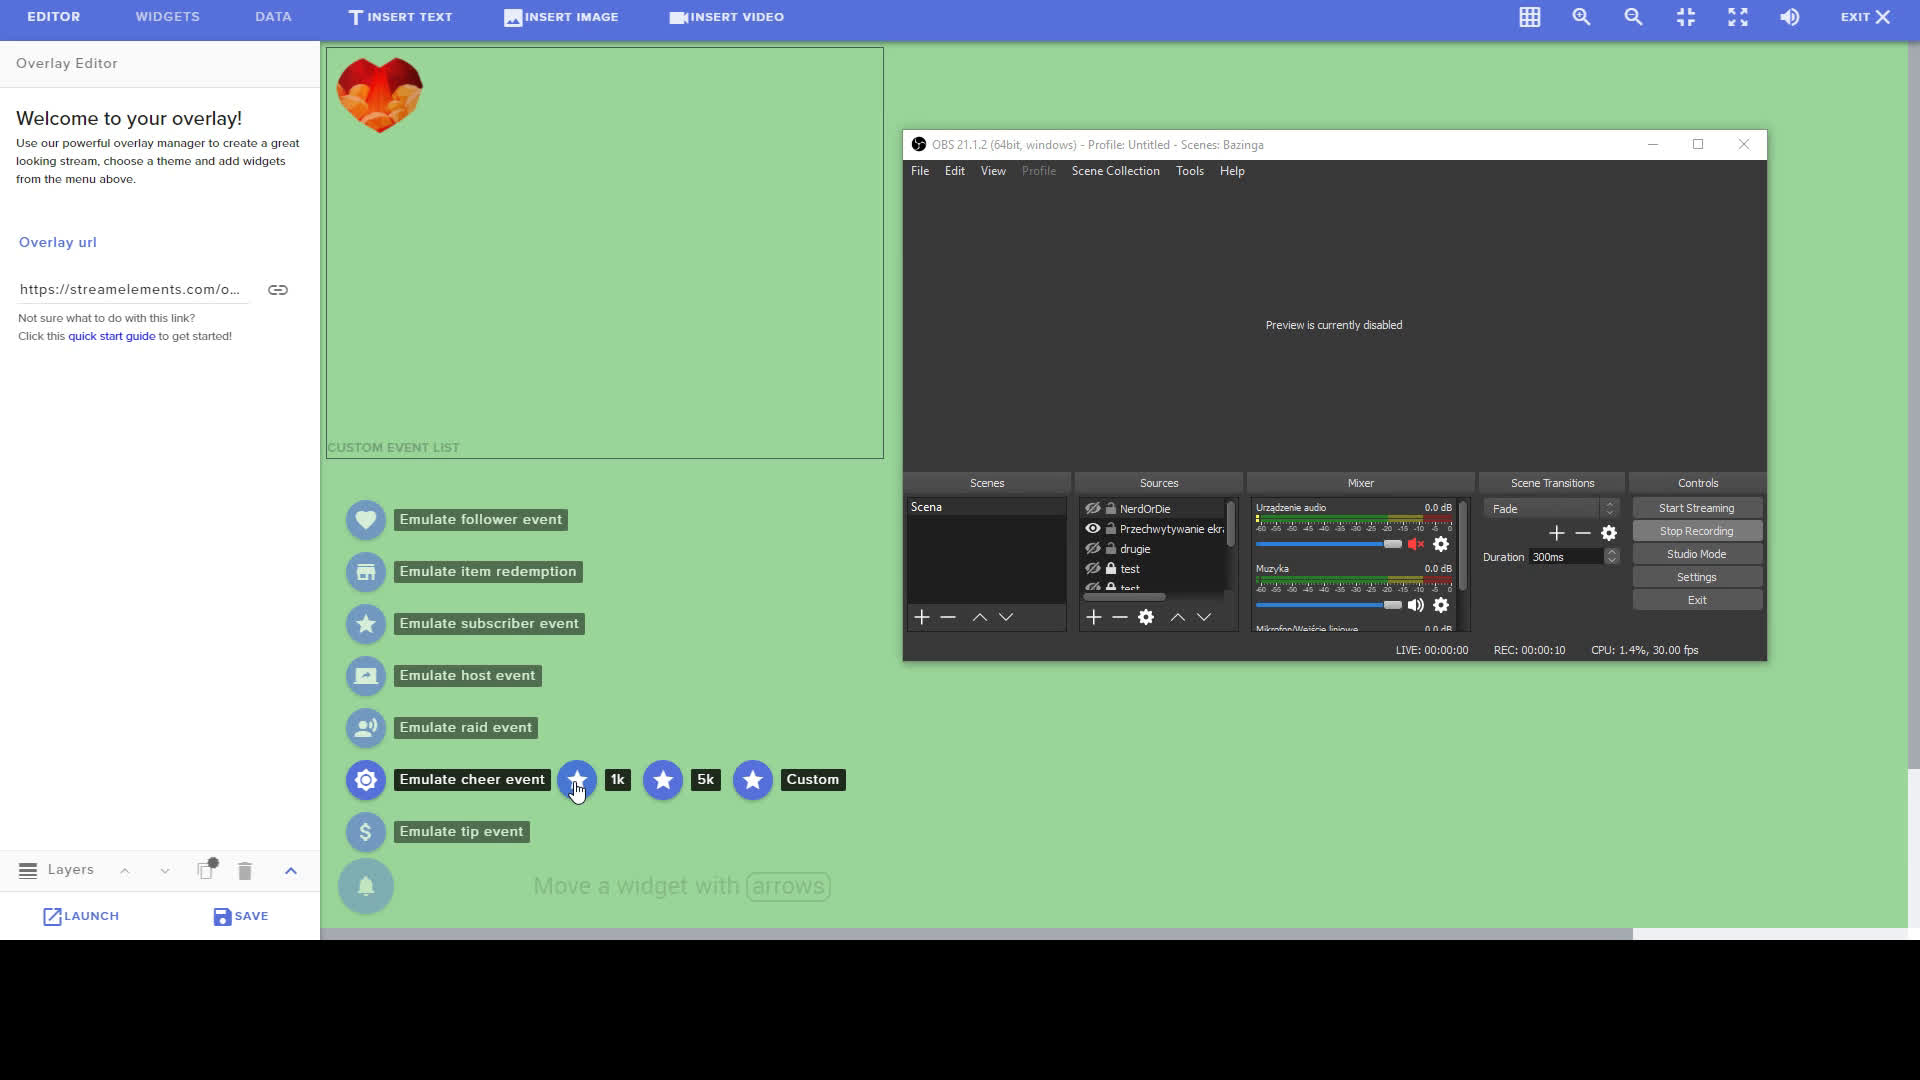Click the star subscriber event icon

366,624
